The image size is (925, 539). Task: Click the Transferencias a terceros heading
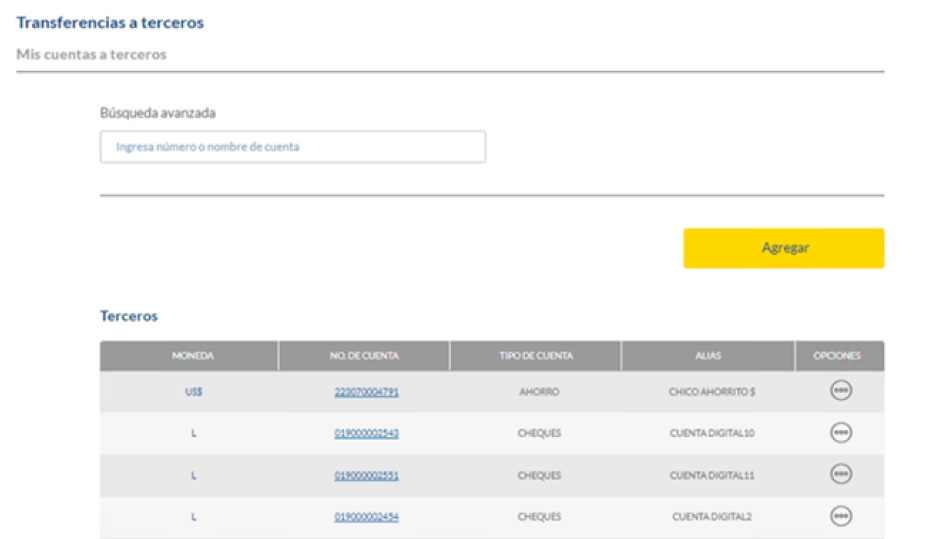click(110, 22)
